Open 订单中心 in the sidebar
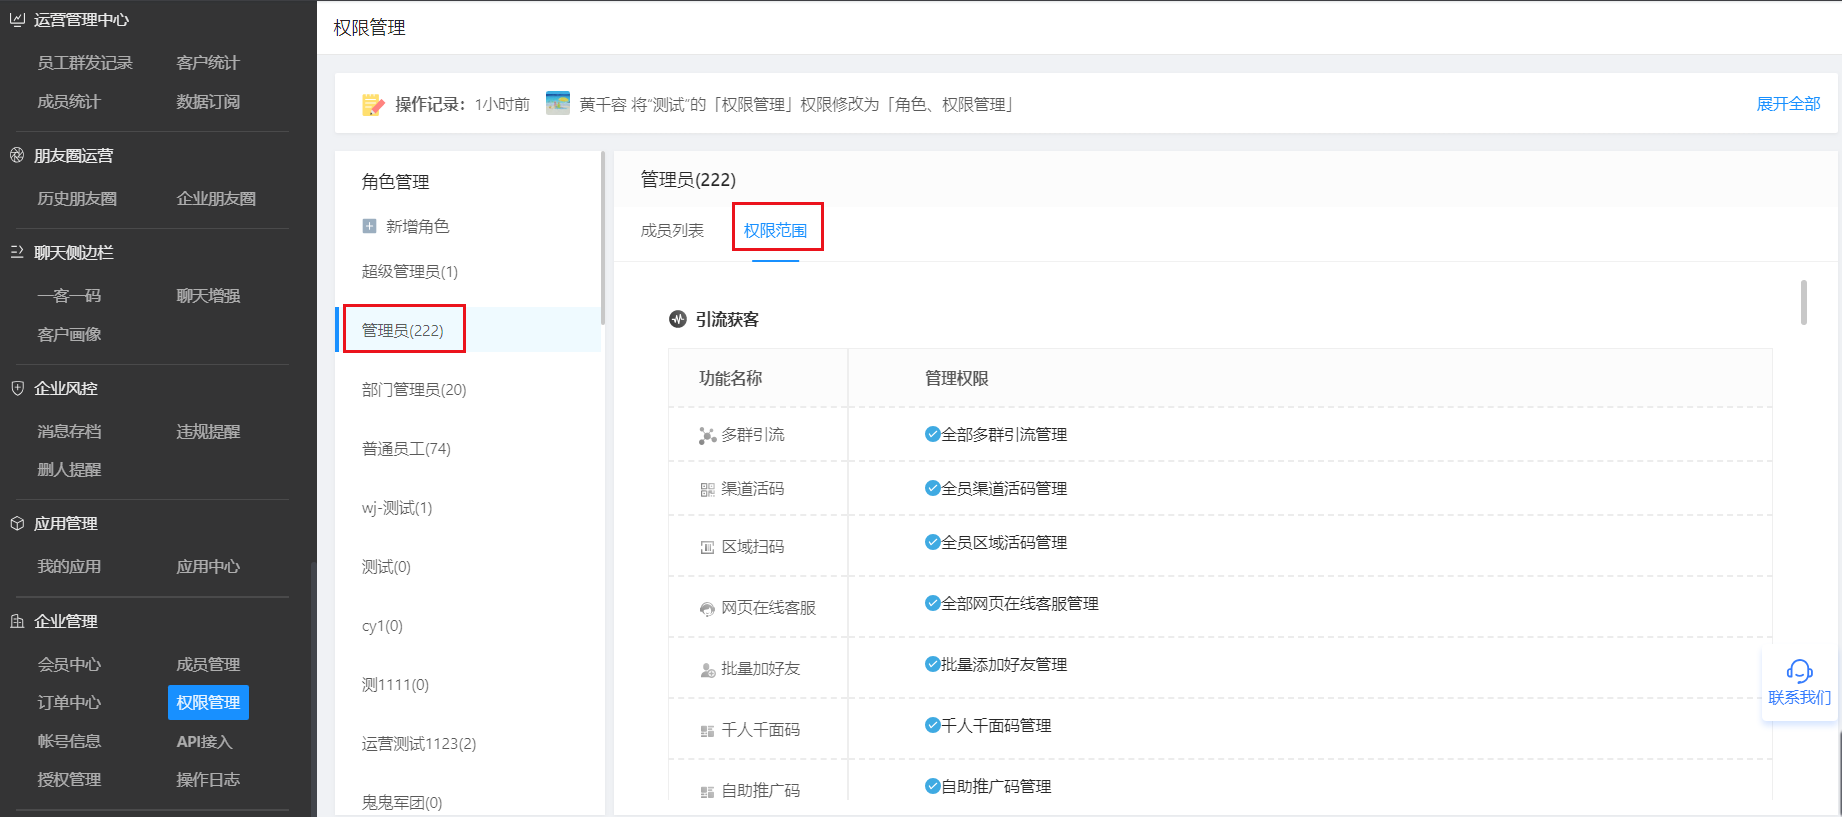1842x817 pixels. tap(69, 702)
